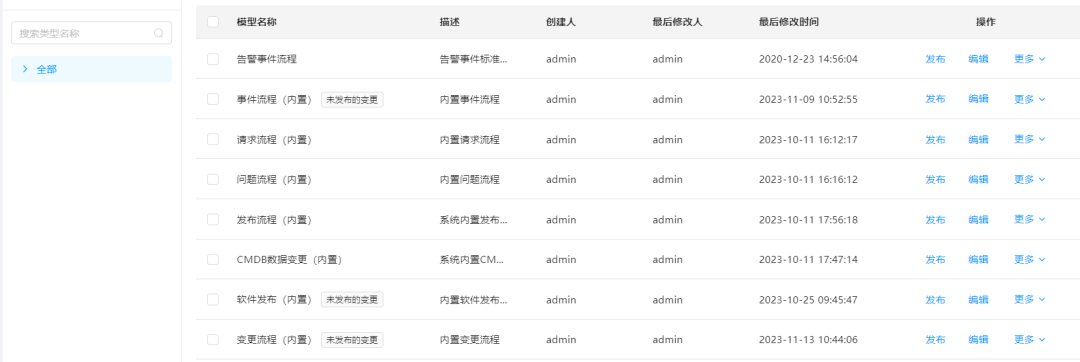Open 更多 dropdown for 发布流程 (内置)
Image resolution: width=1080 pixels, height=362 pixels.
point(1030,220)
